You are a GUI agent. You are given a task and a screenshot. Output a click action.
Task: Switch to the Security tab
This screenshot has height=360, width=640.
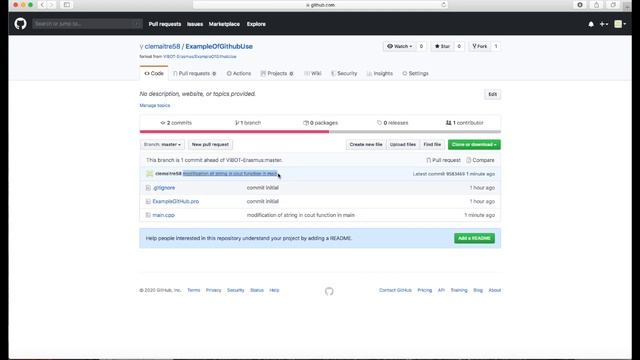[x=344, y=73]
